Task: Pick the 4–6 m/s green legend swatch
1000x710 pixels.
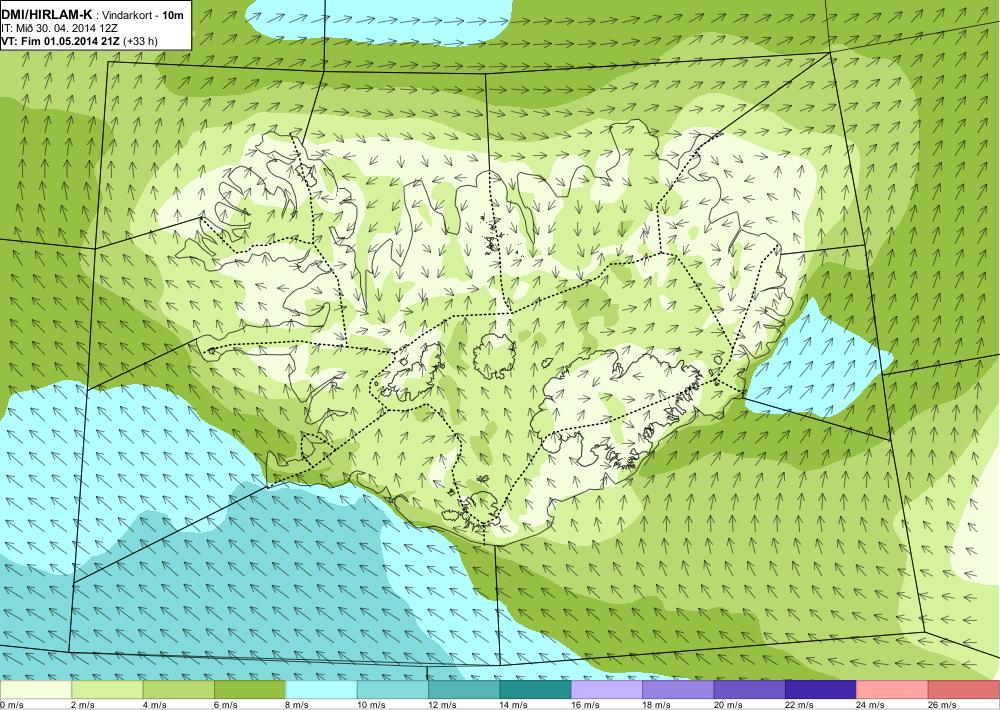Action: point(179,690)
